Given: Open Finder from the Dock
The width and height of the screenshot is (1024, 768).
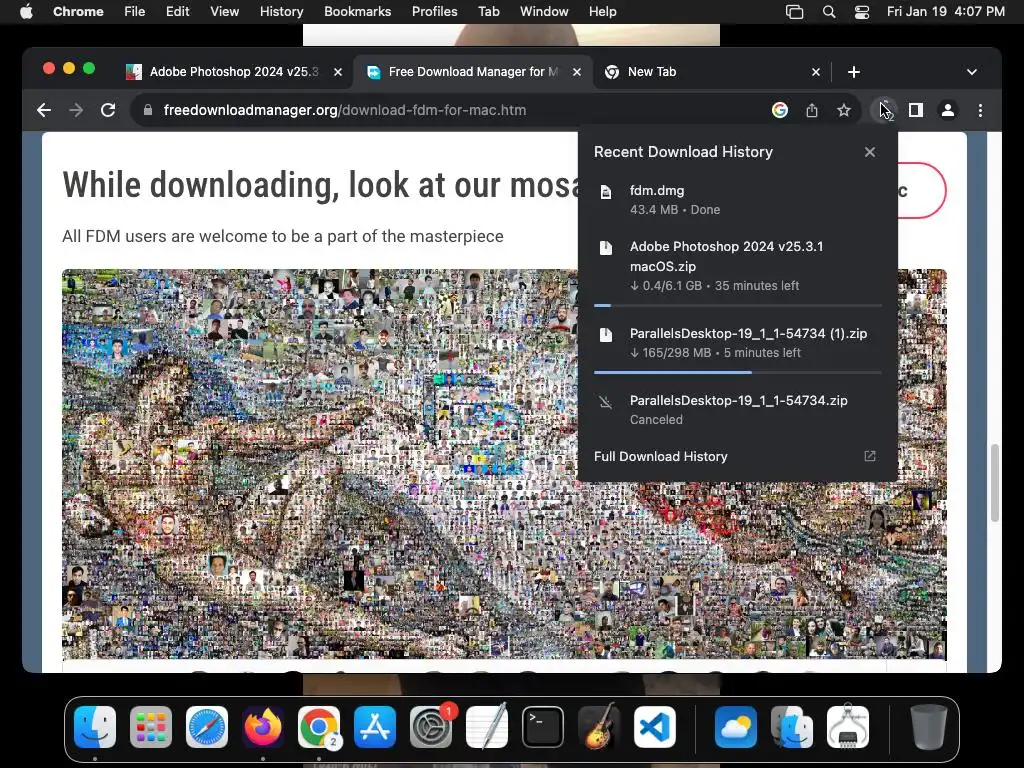Looking at the screenshot, I should (95, 727).
